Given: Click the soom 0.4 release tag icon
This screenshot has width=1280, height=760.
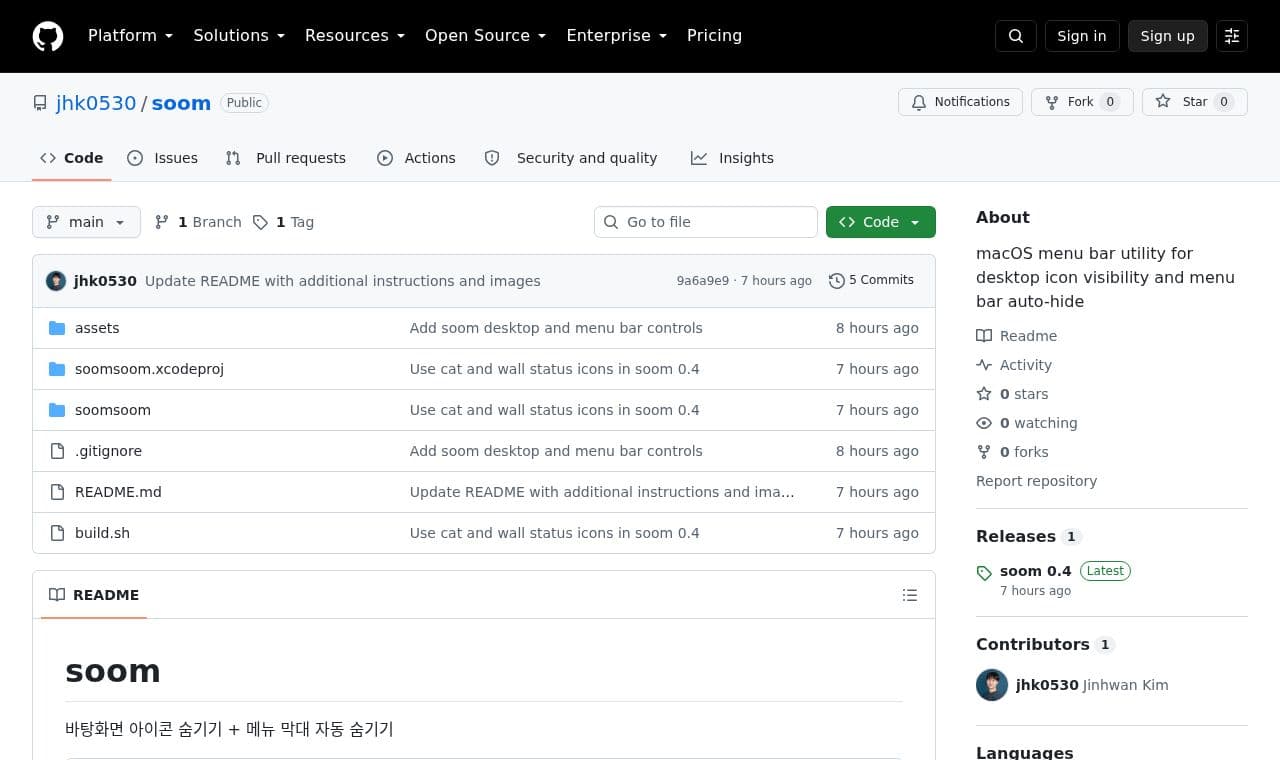Looking at the screenshot, I should coord(984,573).
